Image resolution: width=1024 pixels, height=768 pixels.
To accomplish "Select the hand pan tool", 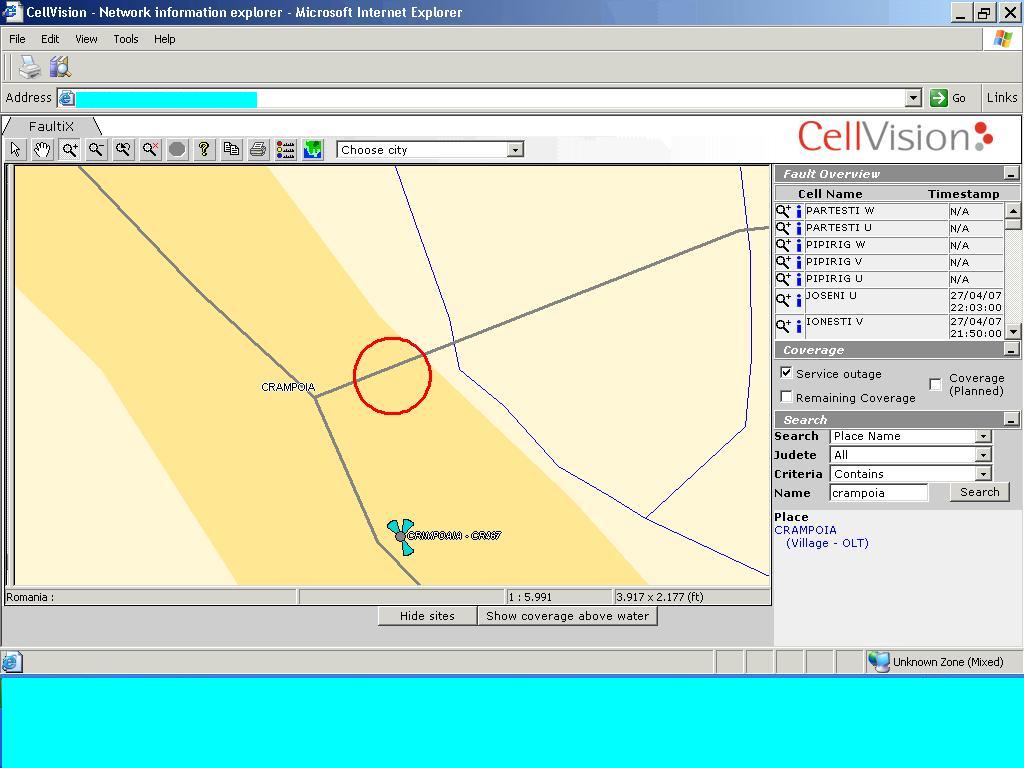I will tap(42, 150).
